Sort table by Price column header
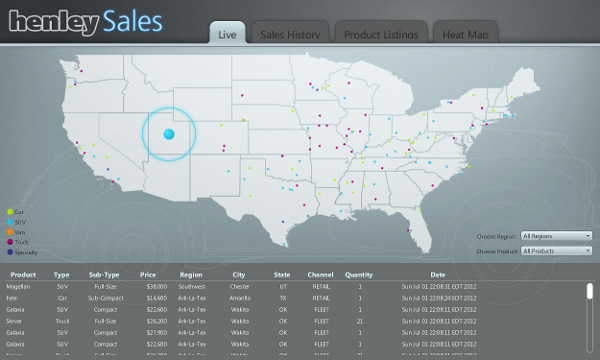Screen dimensions: 600x360 pyautogui.click(x=148, y=275)
